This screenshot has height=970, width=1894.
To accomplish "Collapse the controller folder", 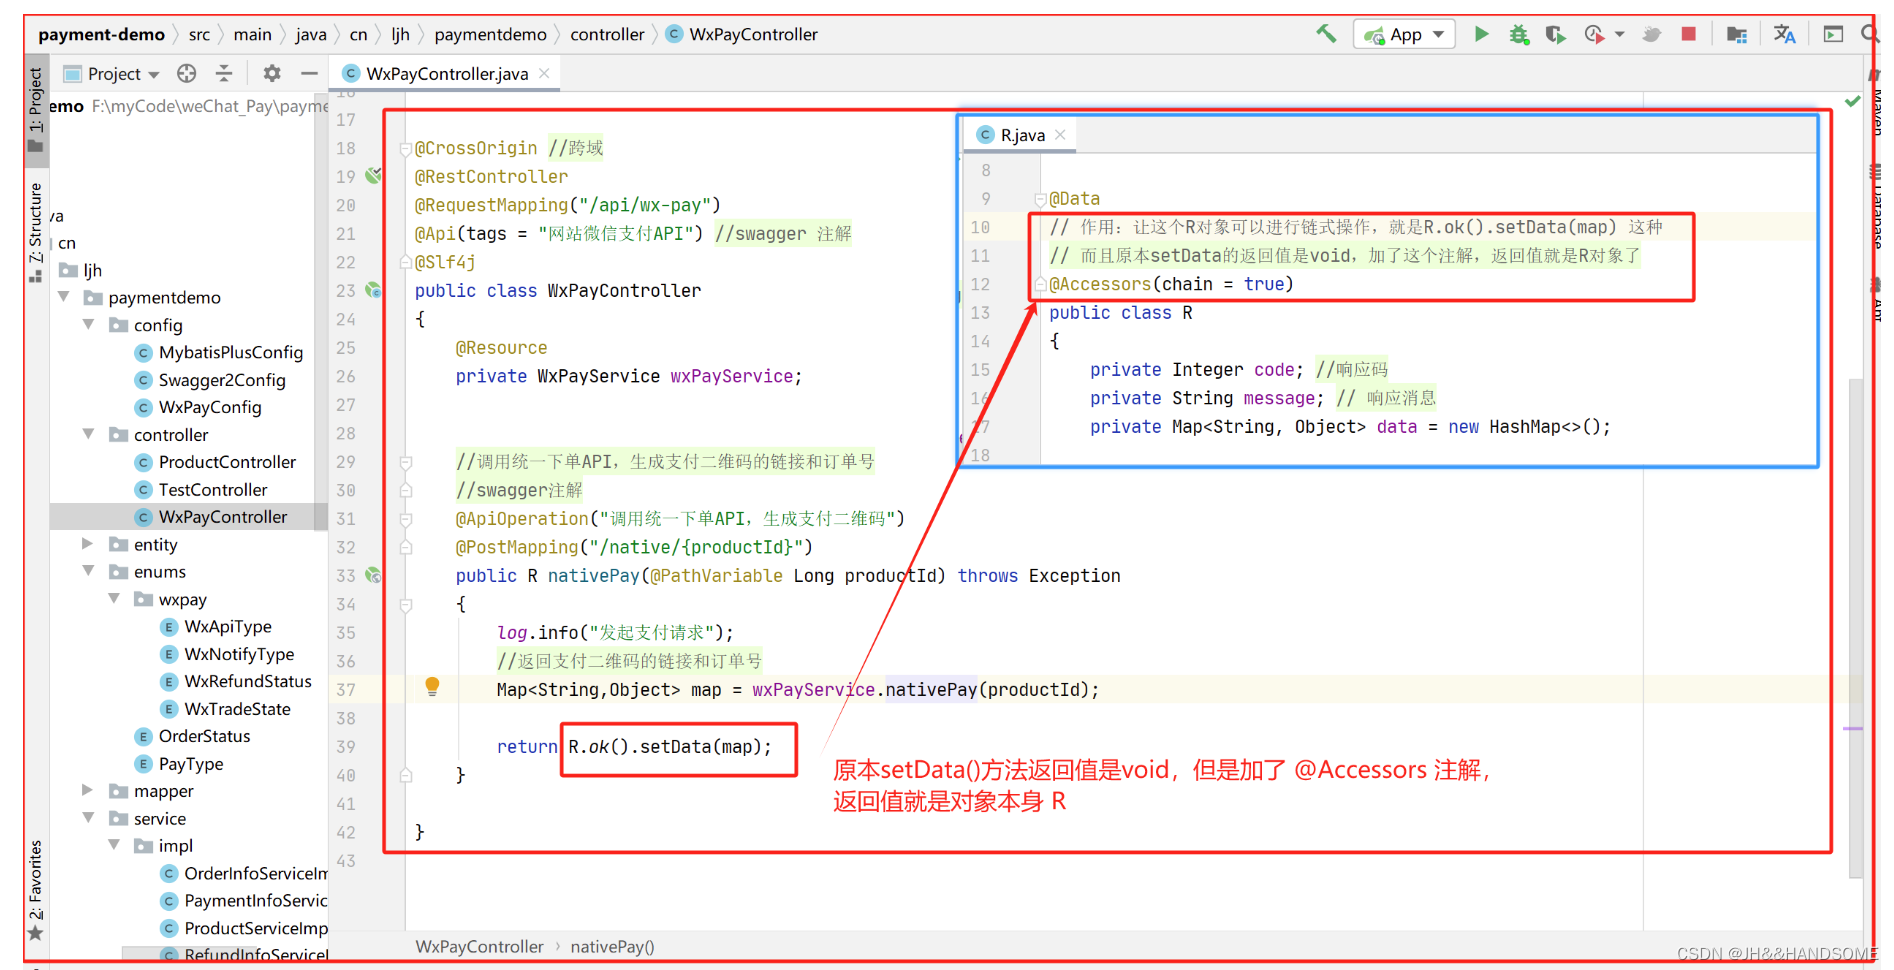I will [x=89, y=434].
